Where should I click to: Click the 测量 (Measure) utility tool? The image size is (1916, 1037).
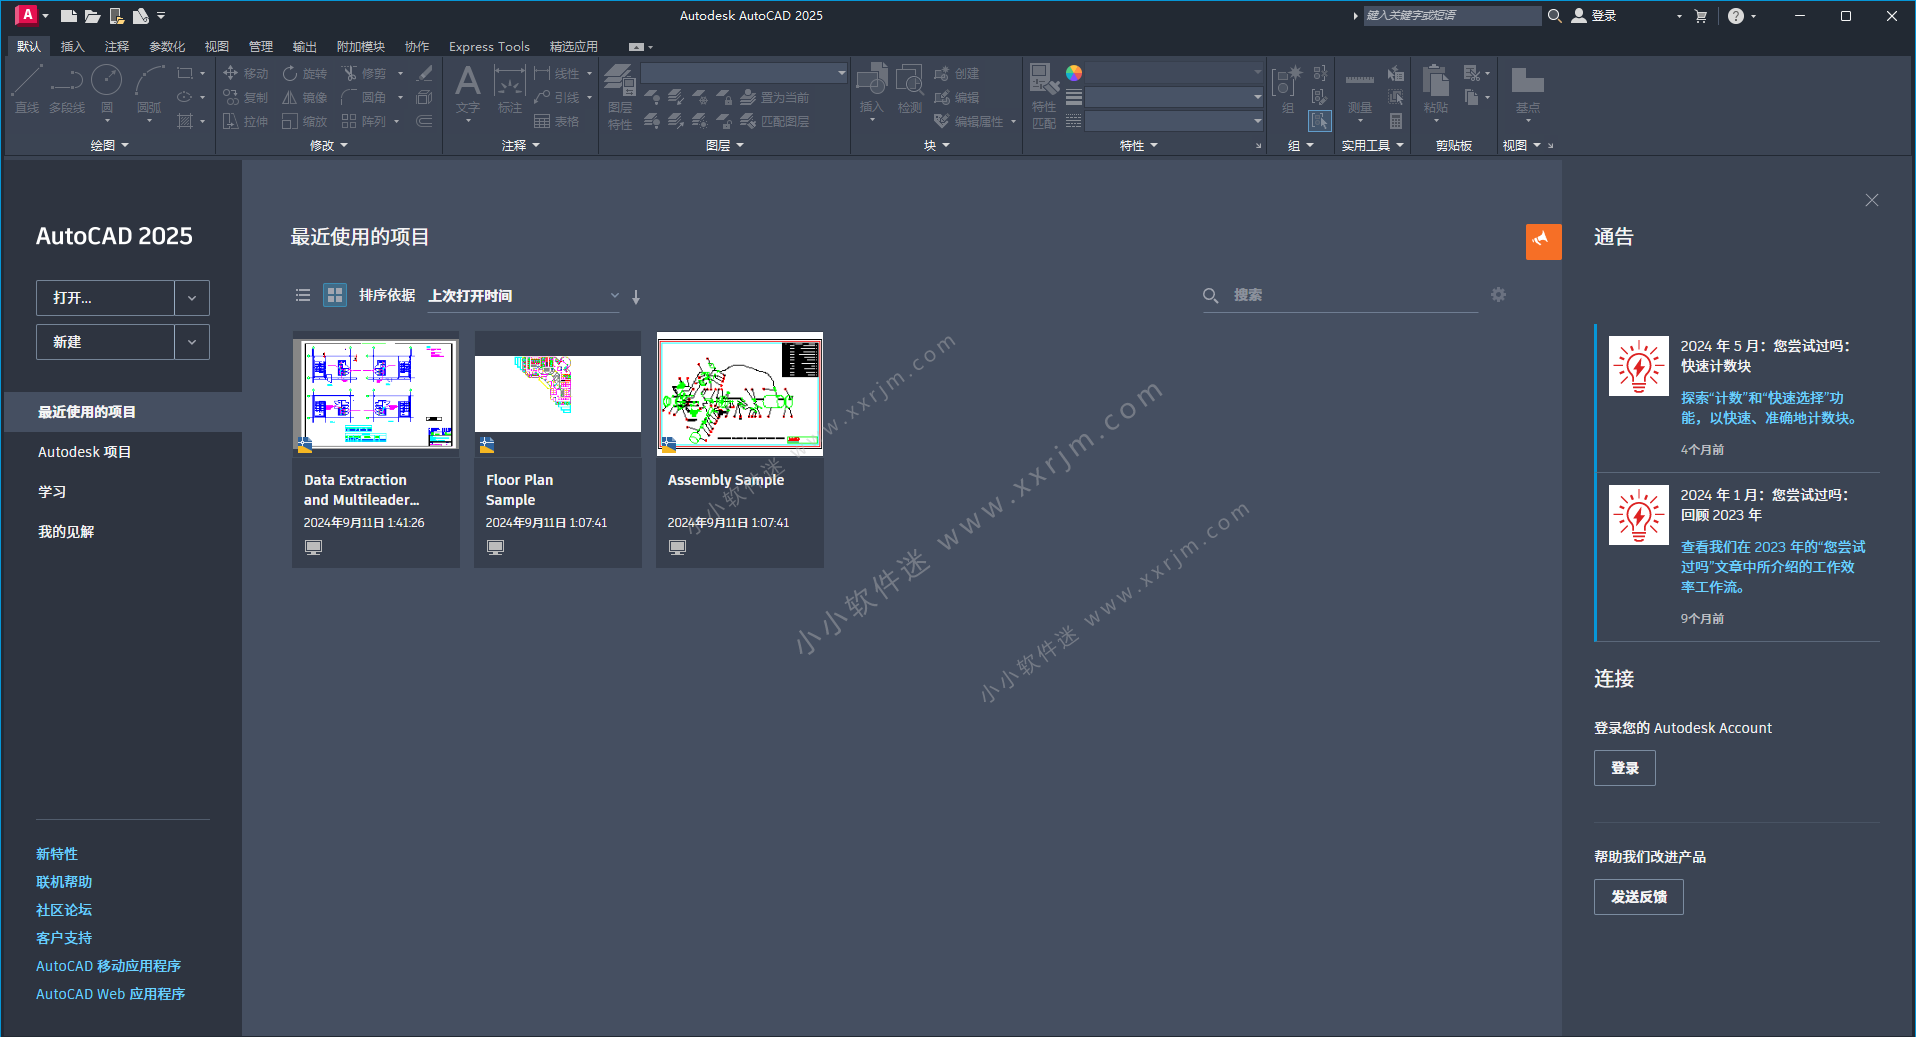click(x=1360, y=92)
